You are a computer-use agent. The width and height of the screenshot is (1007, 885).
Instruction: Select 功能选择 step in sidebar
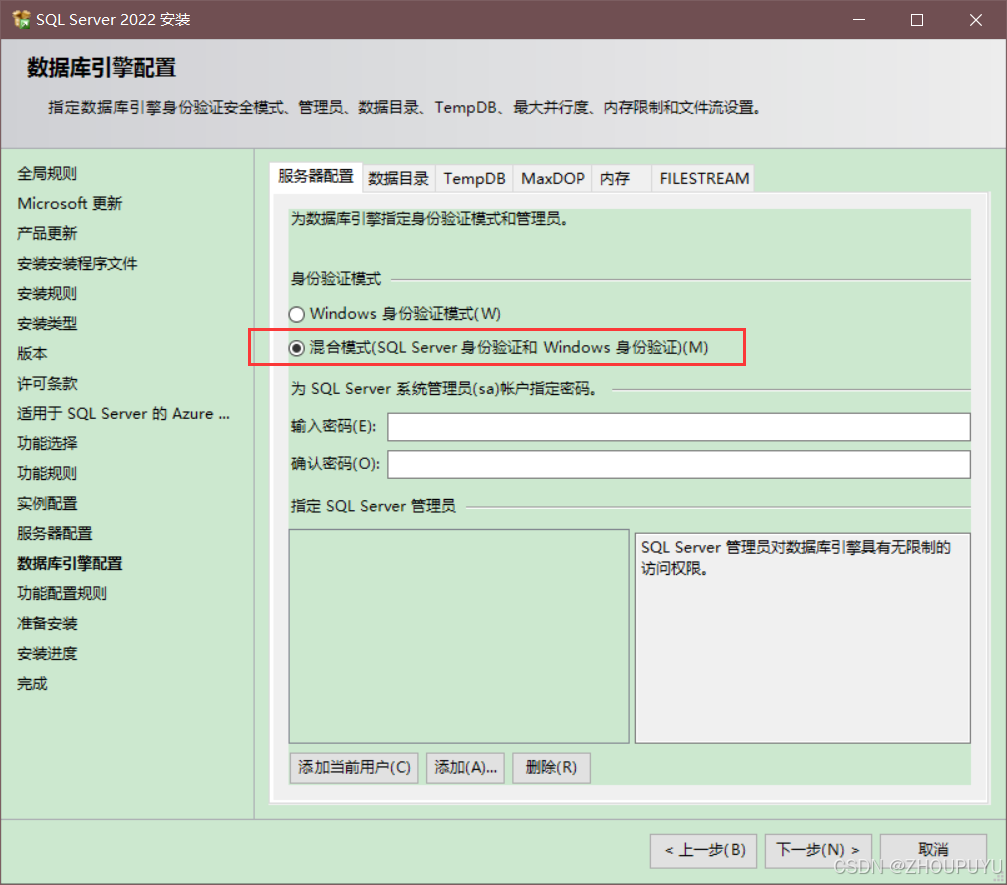pos(47,444)
